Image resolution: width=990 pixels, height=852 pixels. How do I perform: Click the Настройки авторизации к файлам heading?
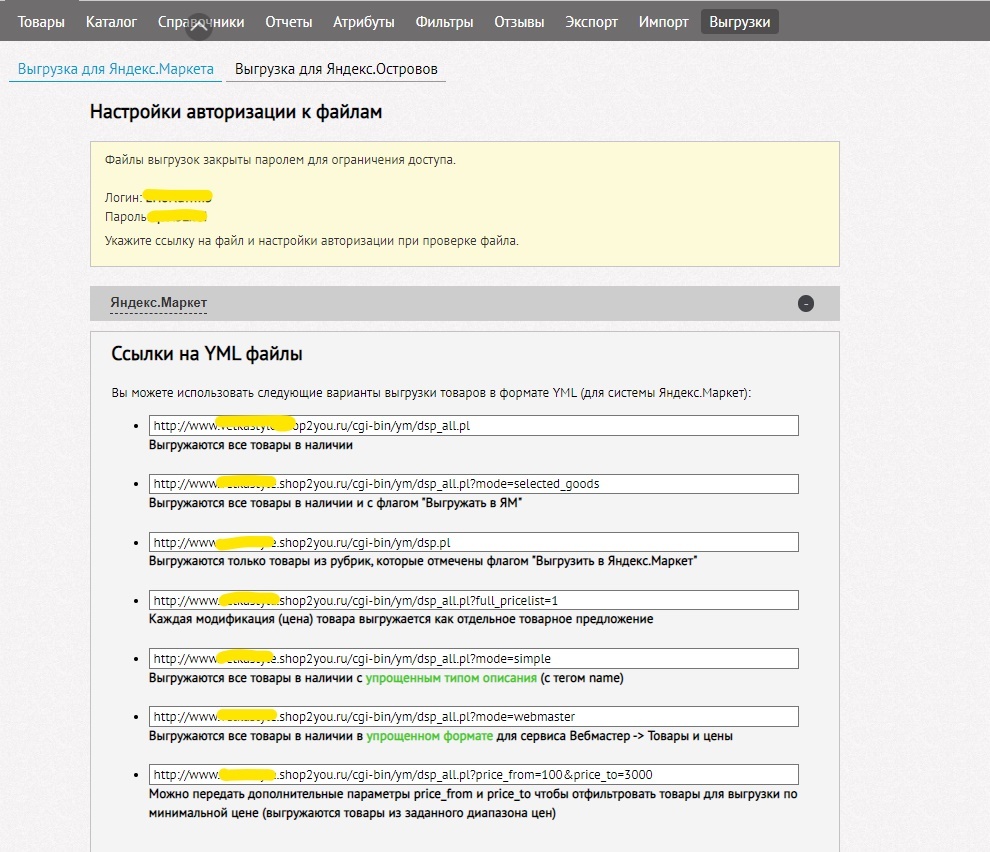click(236, 112)
